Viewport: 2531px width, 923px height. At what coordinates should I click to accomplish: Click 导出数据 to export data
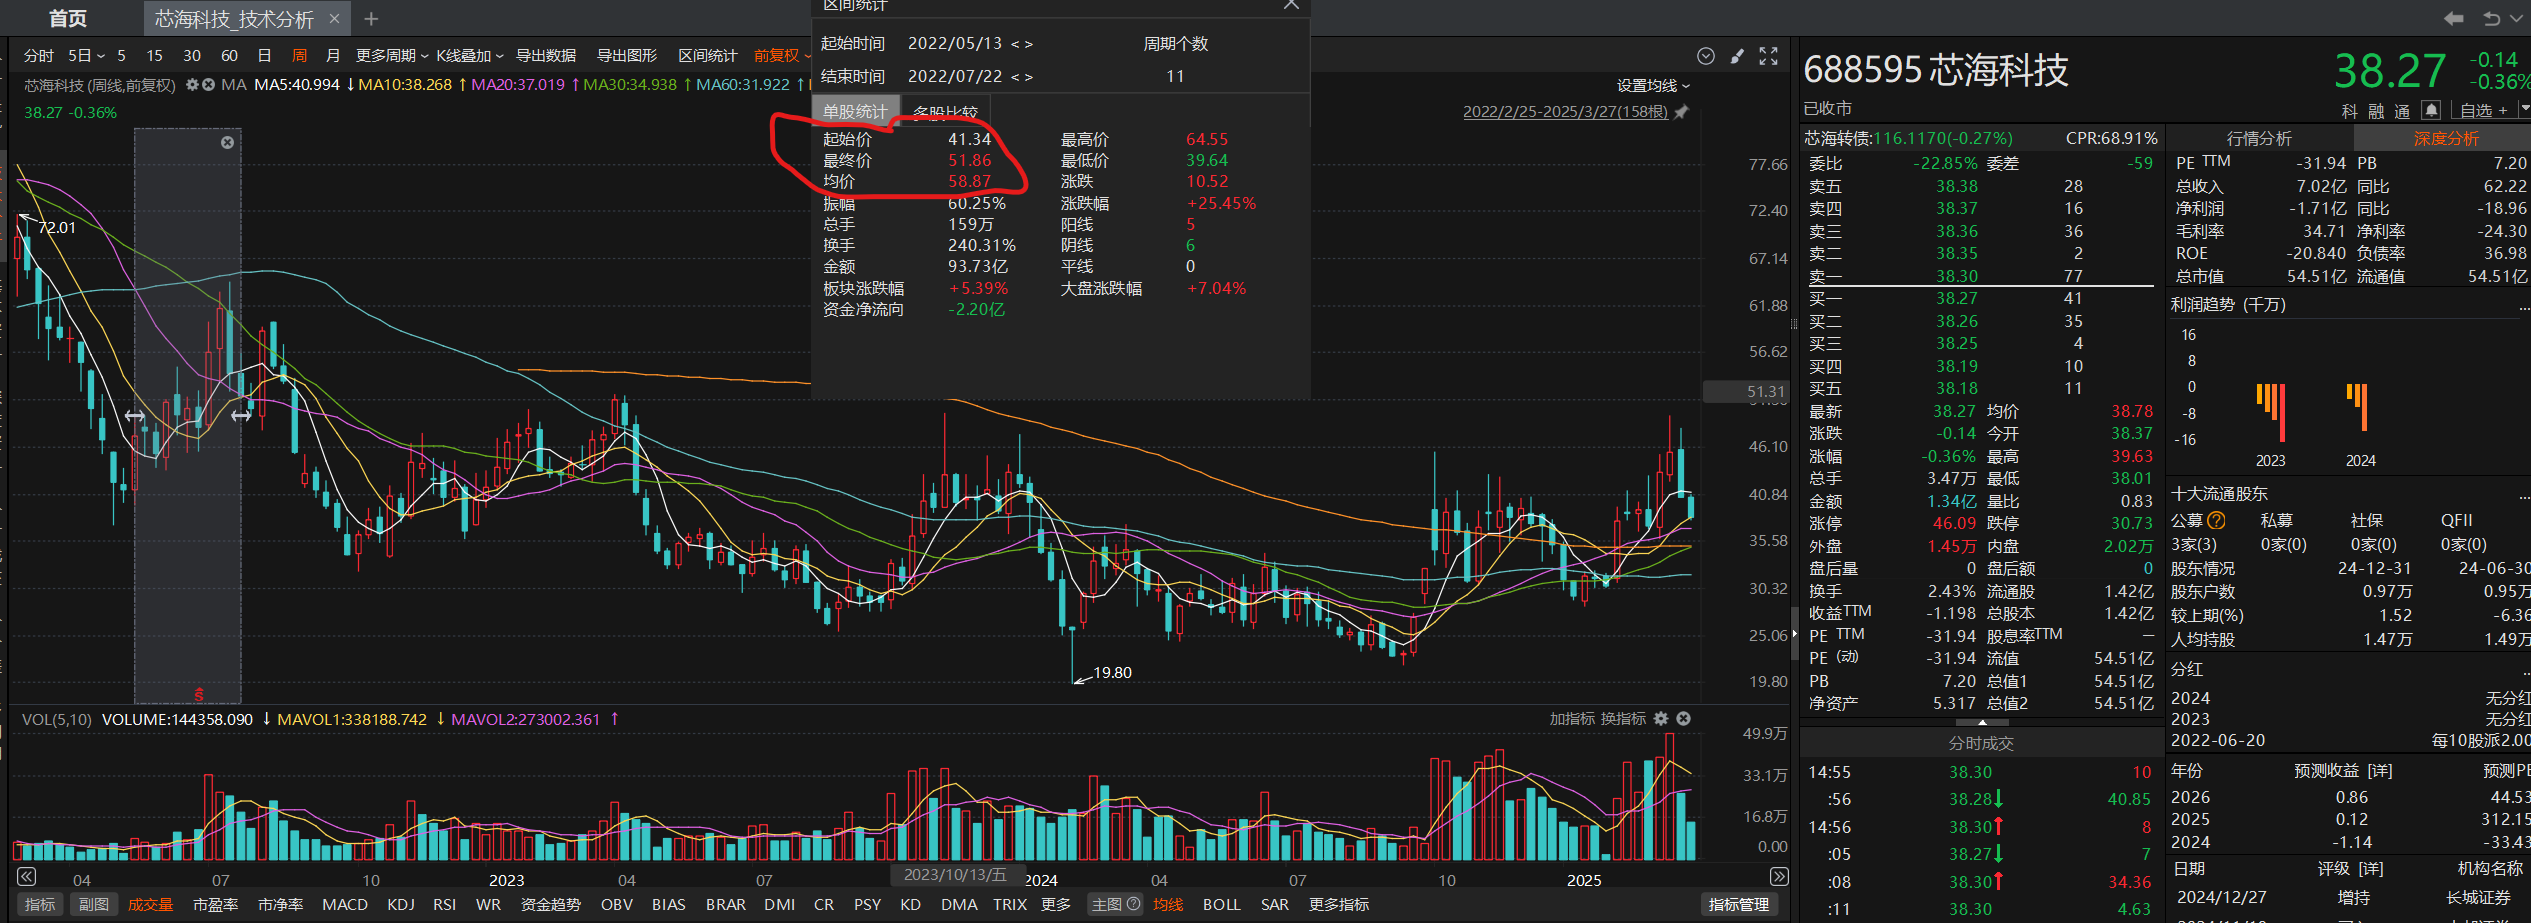pyautogui.click(x=546, y=56)
